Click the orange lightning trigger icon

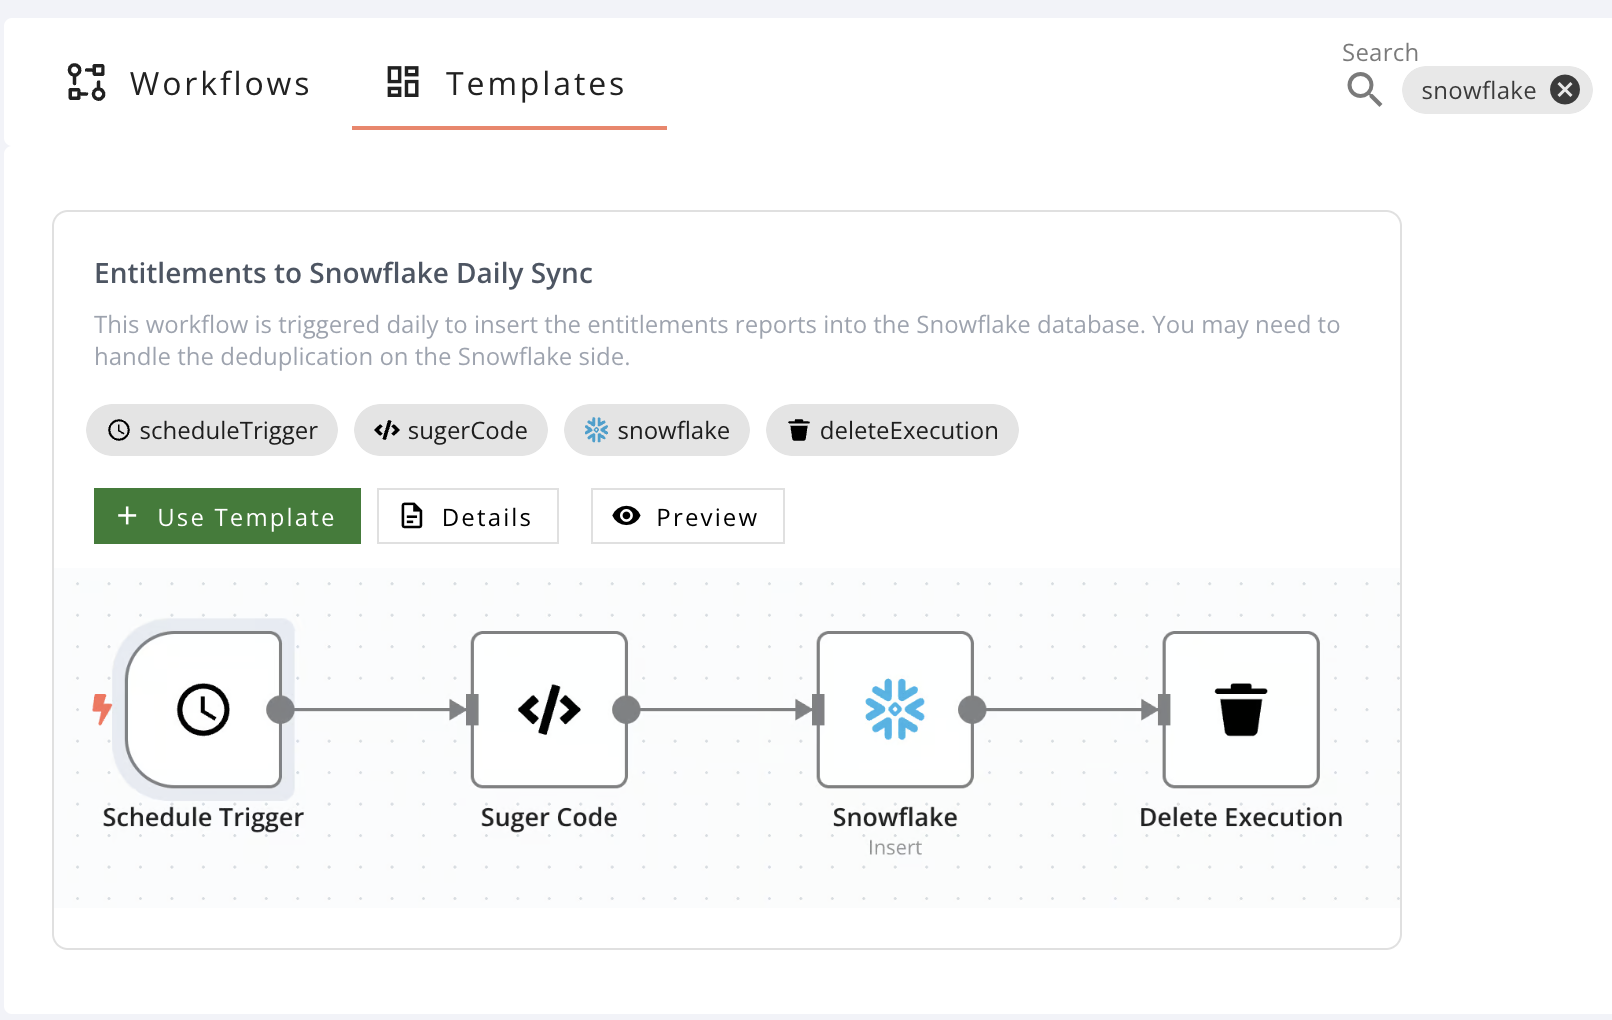coord(102,709)
